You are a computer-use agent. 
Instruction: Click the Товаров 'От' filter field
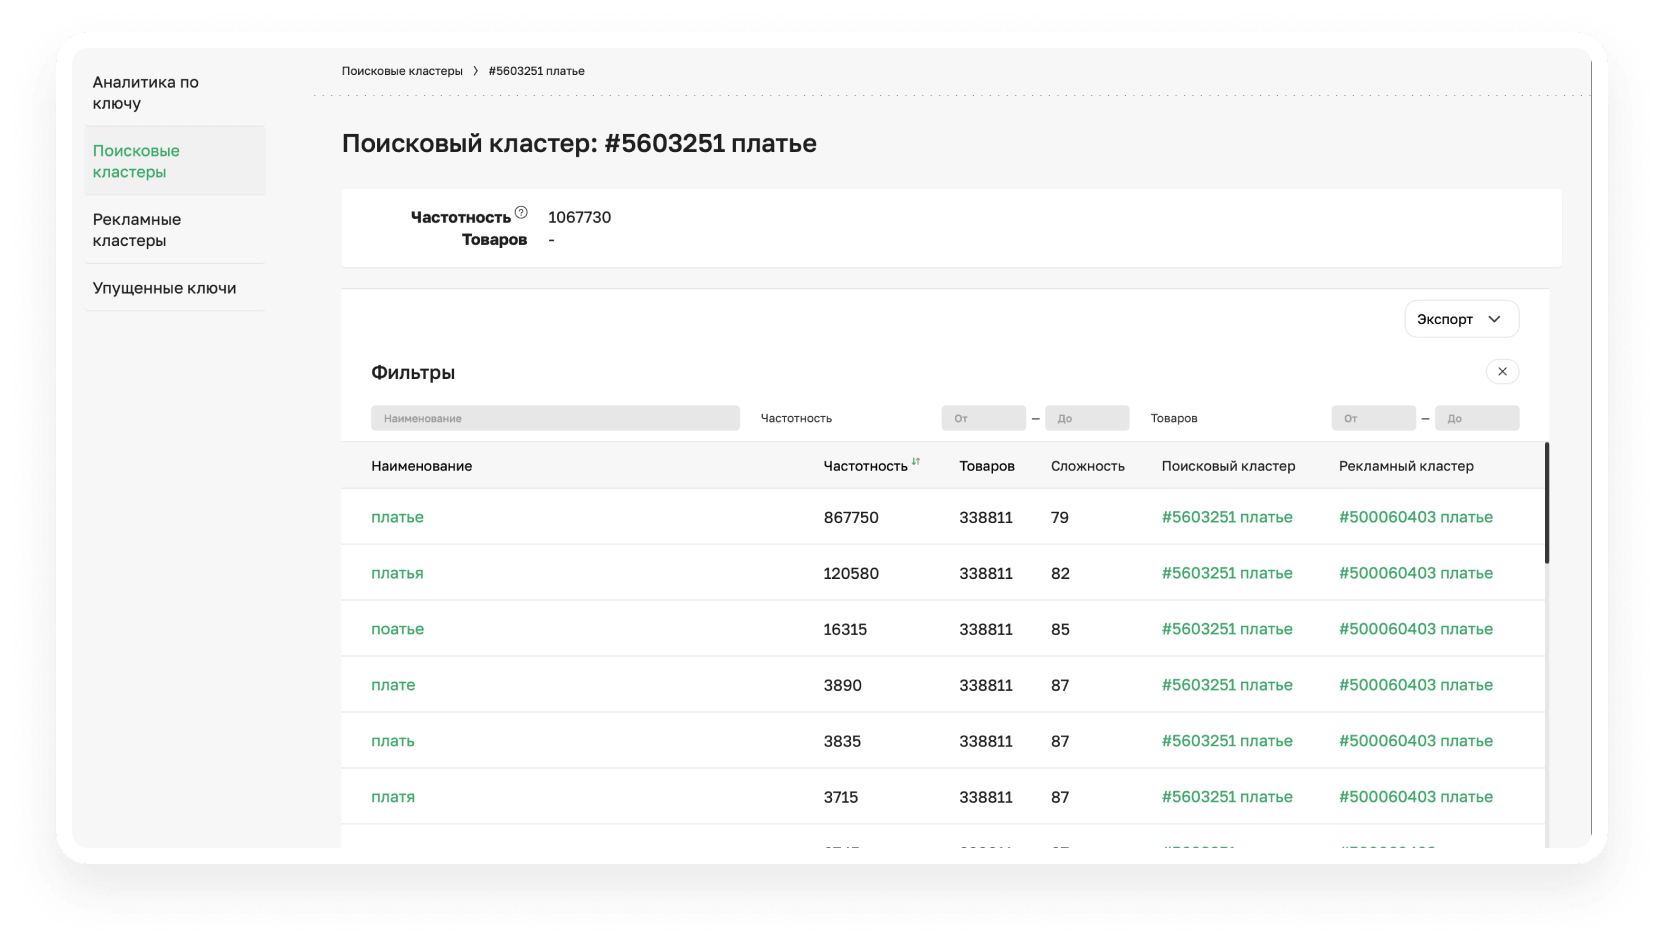coord(1373,418)
